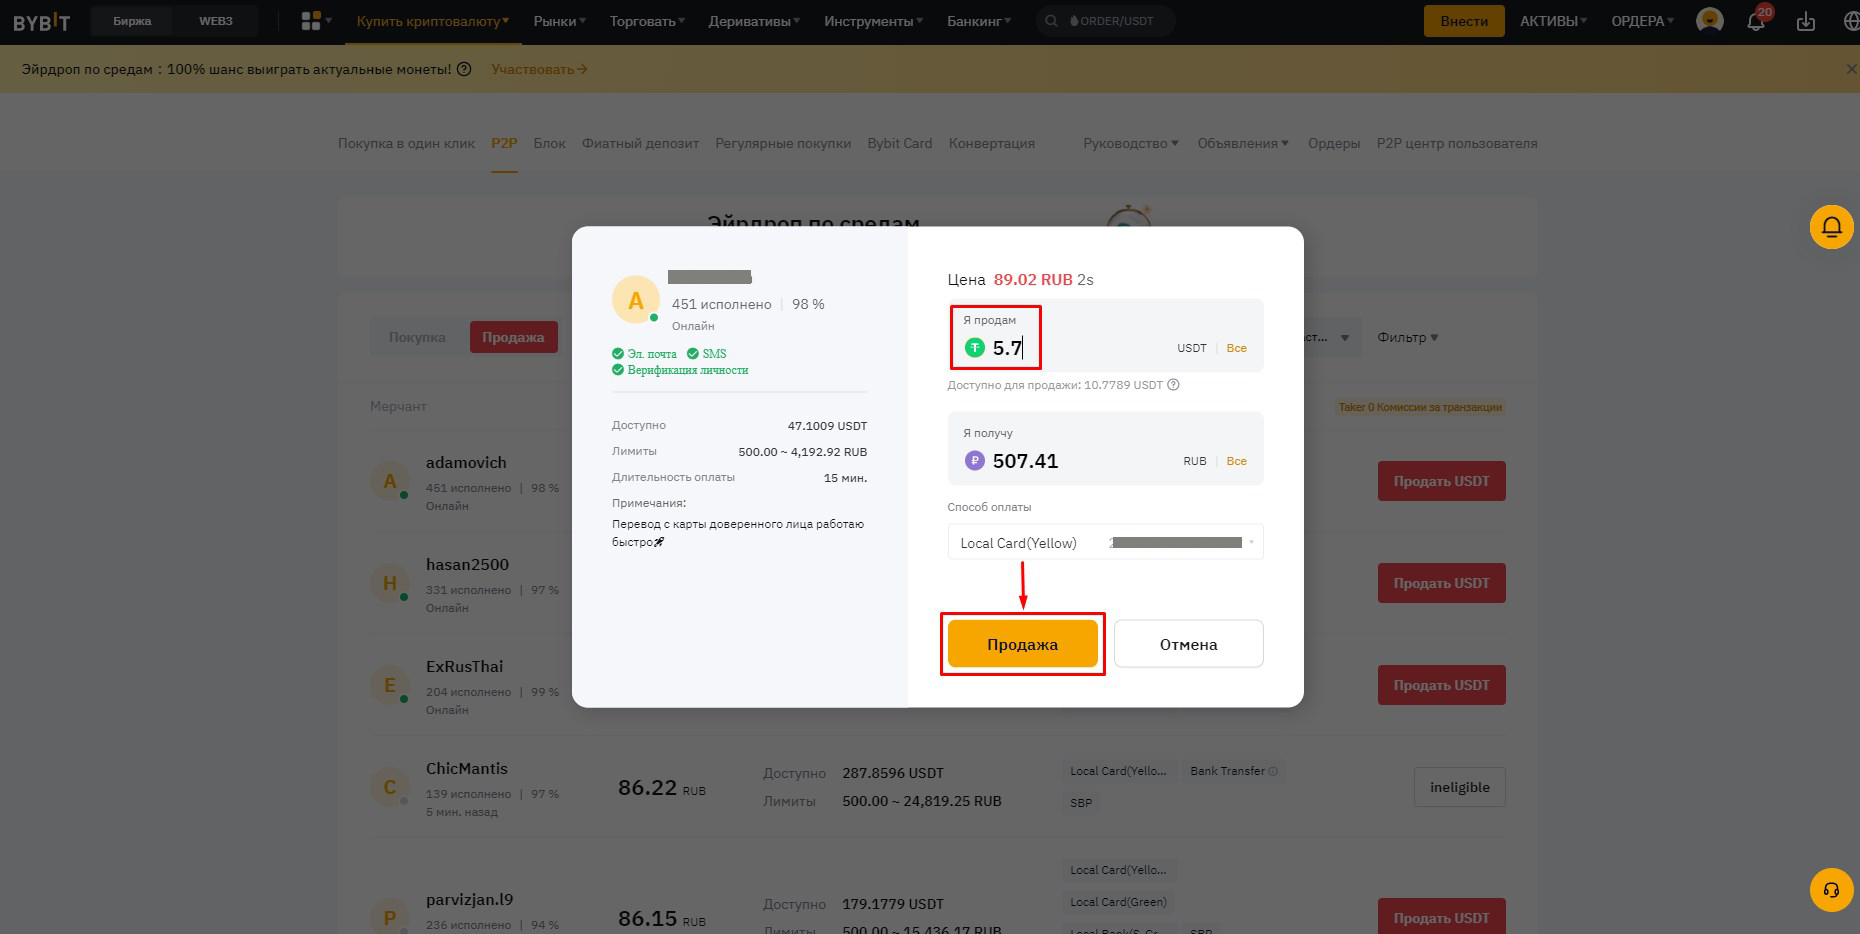Click info icon beside available for sale
Image resolution: width=1860 pixels, height=934 pixels.
[x=1174, y=385]
